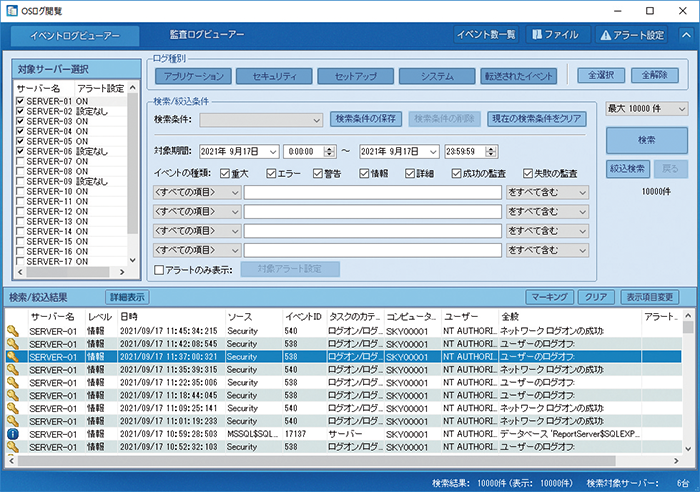The height and width of the screenshot is (492, 700).
Task: Click the key icon of the highlighted 11:37:00 row
Action: pos(13,357)
